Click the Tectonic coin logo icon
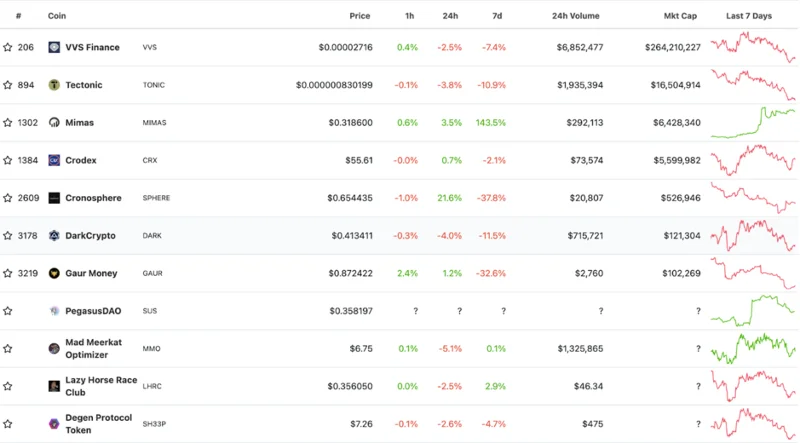Image resolution: width=800 pixels, height=443 pixels. pos(54,85)
